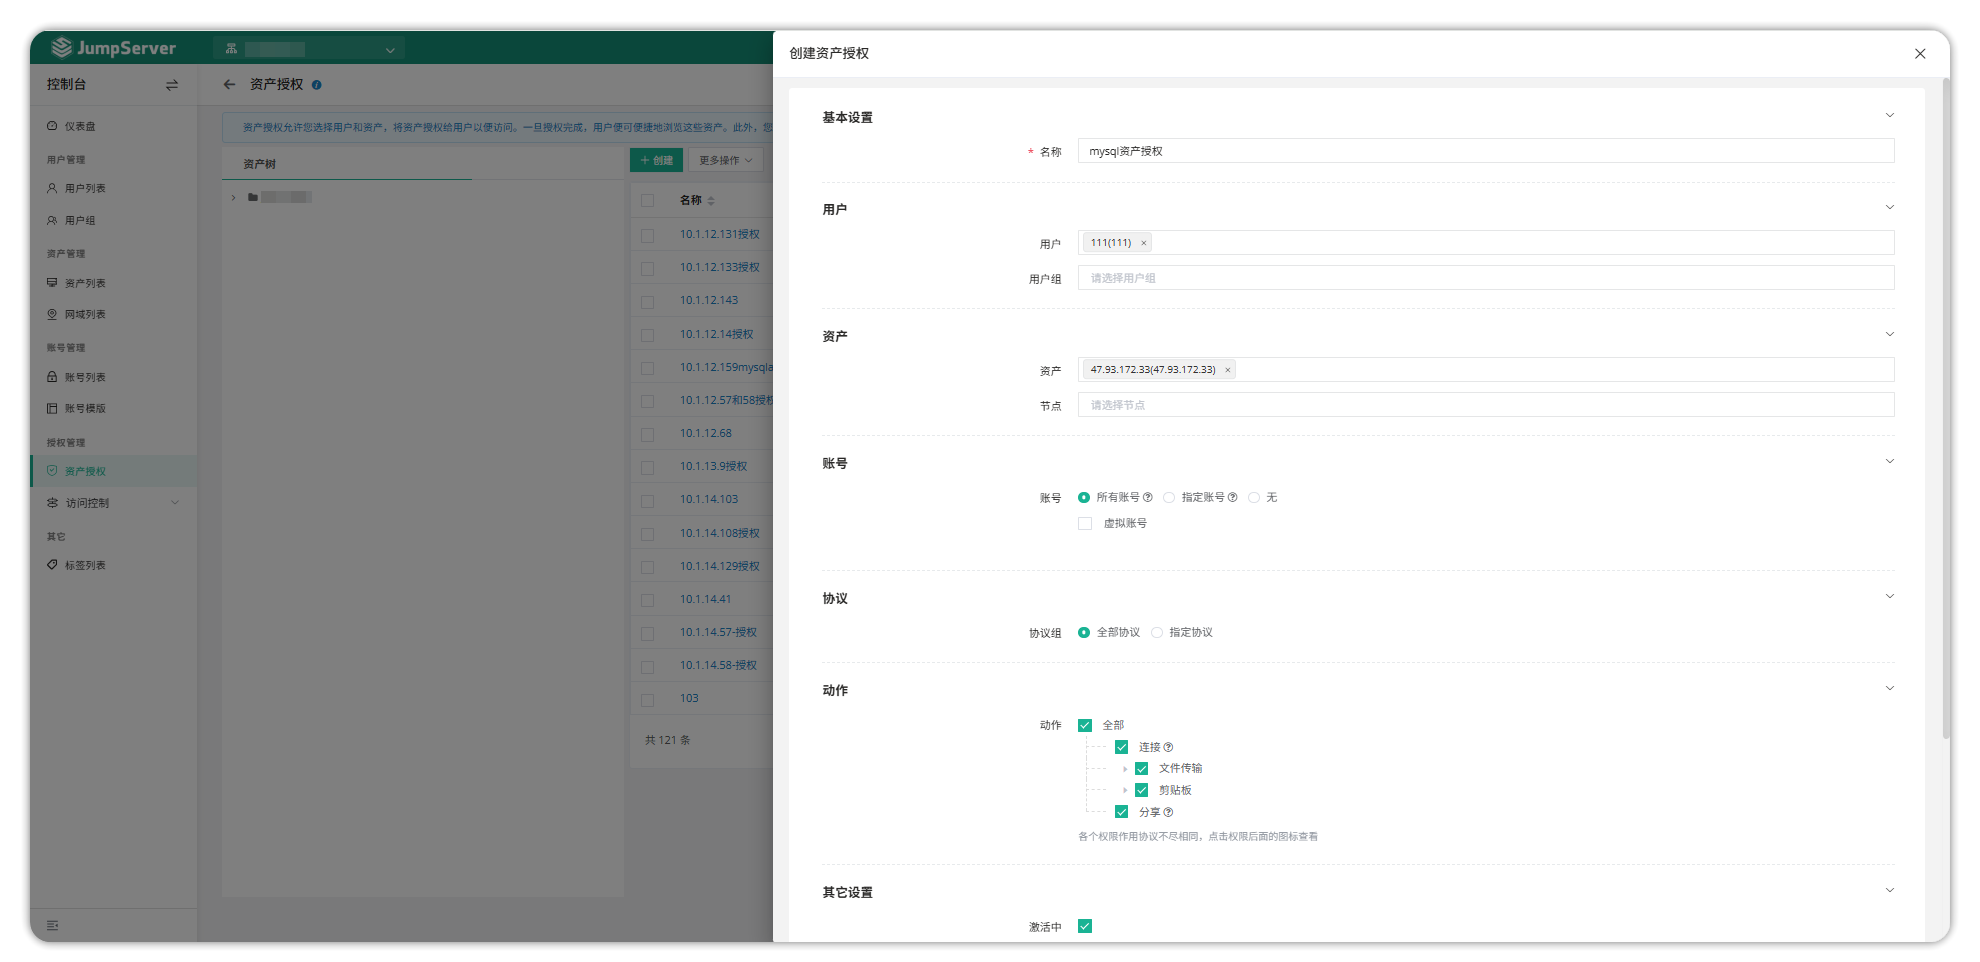The width and height of the screenshot is (1980, 962).
Task: Collapse the 基本设置 section
Action: point(1889,116)
